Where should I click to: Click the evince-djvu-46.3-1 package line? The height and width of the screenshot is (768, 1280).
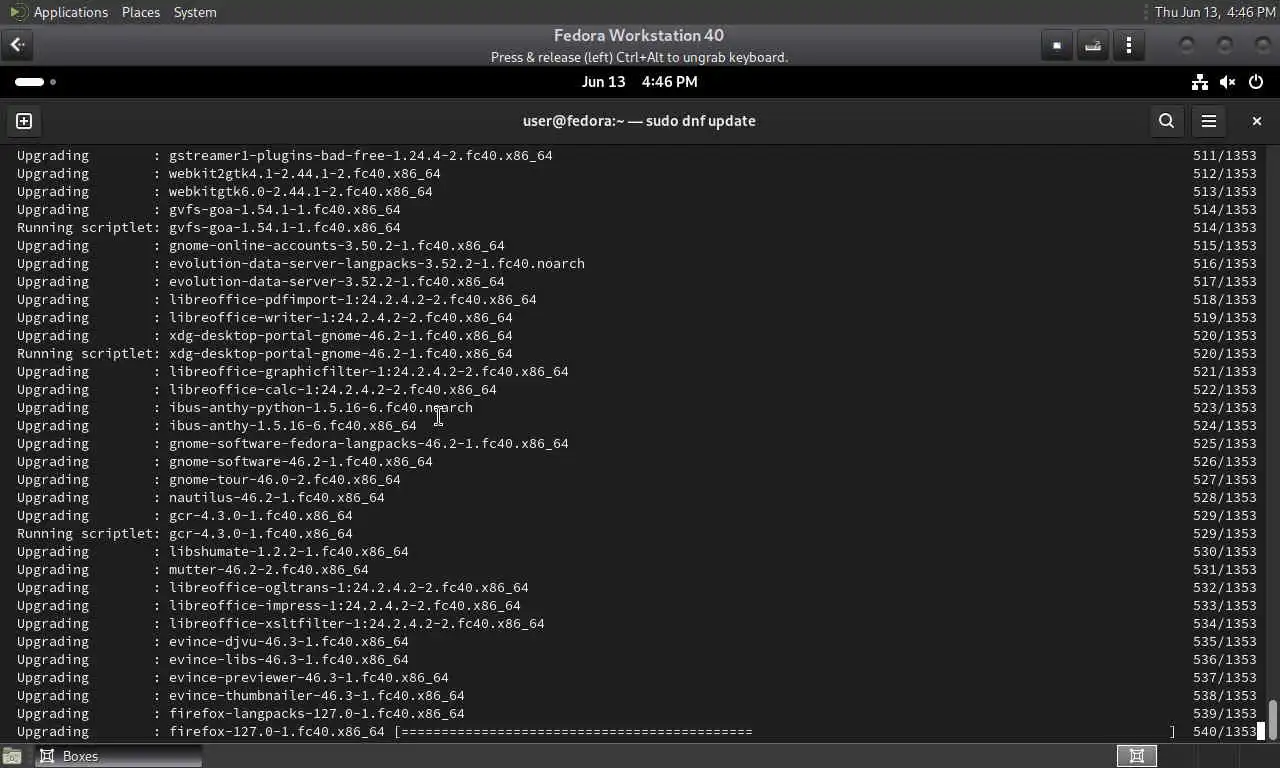pos(213,642)
